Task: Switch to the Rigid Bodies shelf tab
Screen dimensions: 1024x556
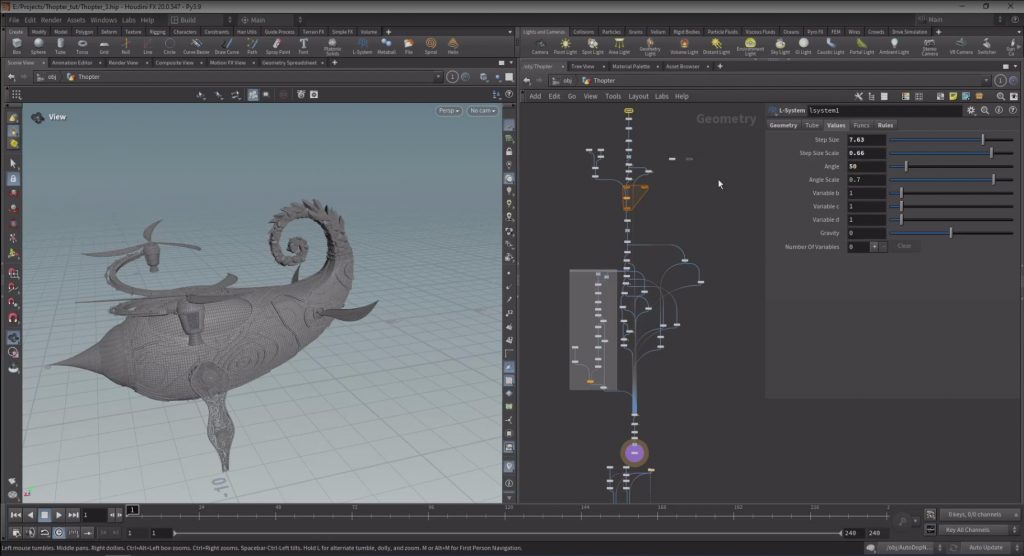Action: pos(686,31)
